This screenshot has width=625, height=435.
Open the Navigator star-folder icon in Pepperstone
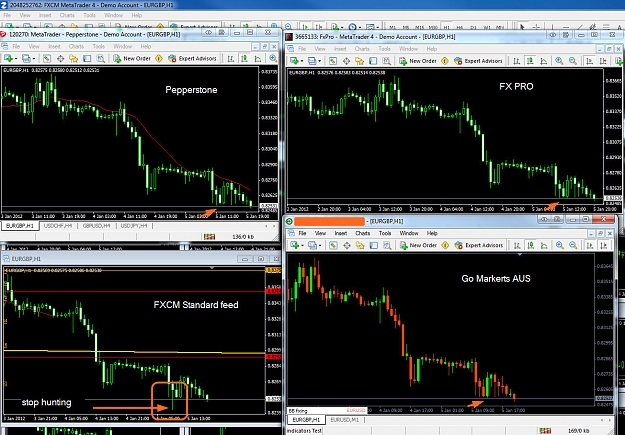[74, 59]
